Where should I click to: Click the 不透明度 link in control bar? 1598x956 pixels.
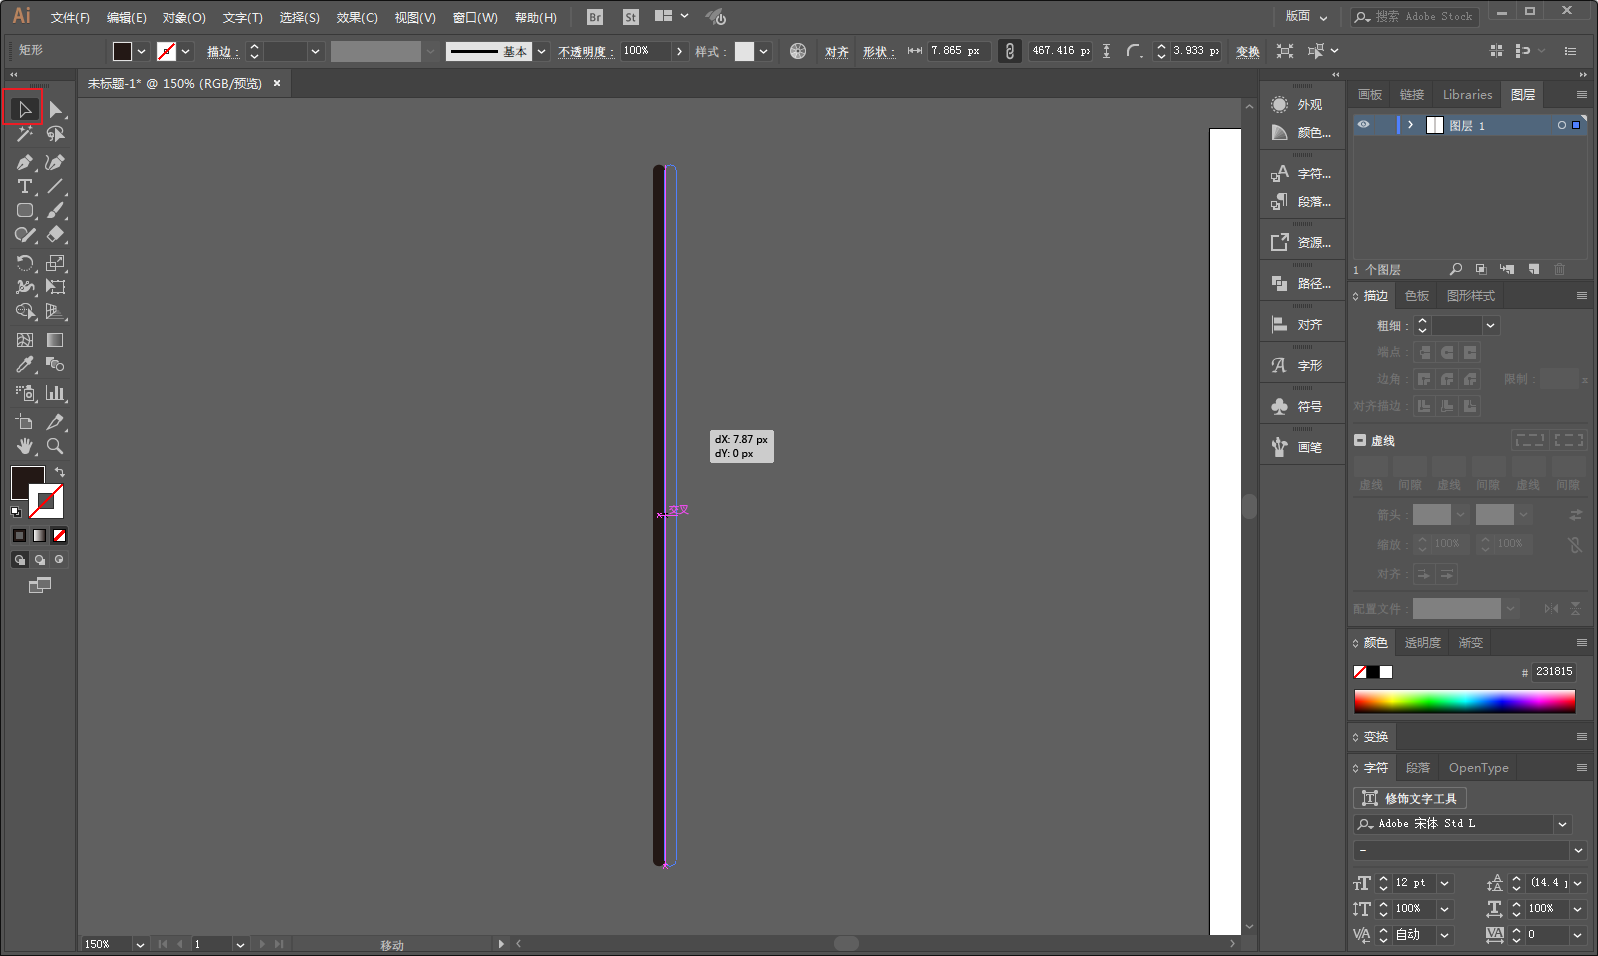pos(584,52)
